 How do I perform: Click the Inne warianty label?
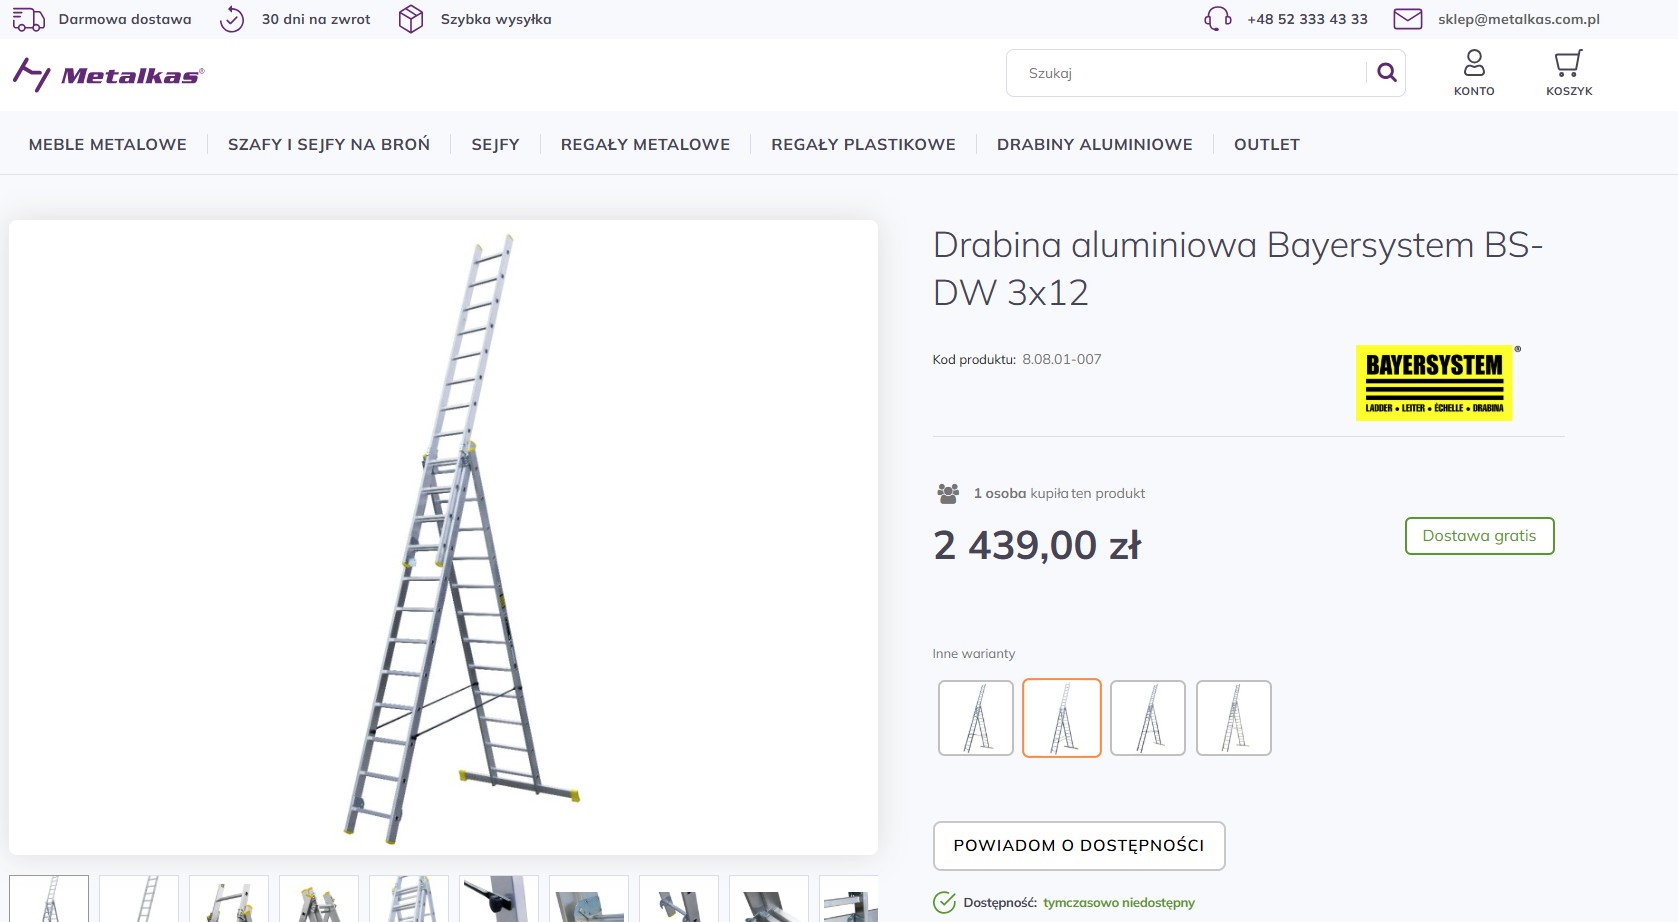point(974,654)
